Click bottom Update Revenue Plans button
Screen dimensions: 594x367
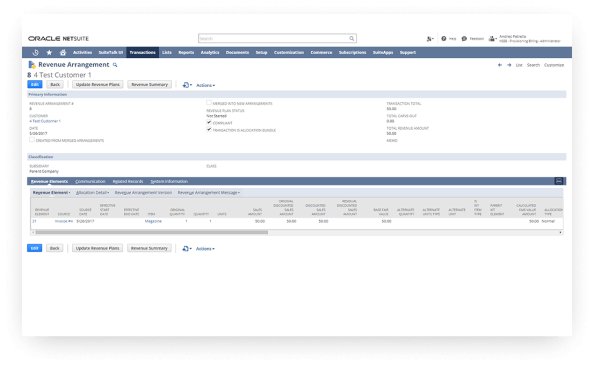click(x=98, y=248)
